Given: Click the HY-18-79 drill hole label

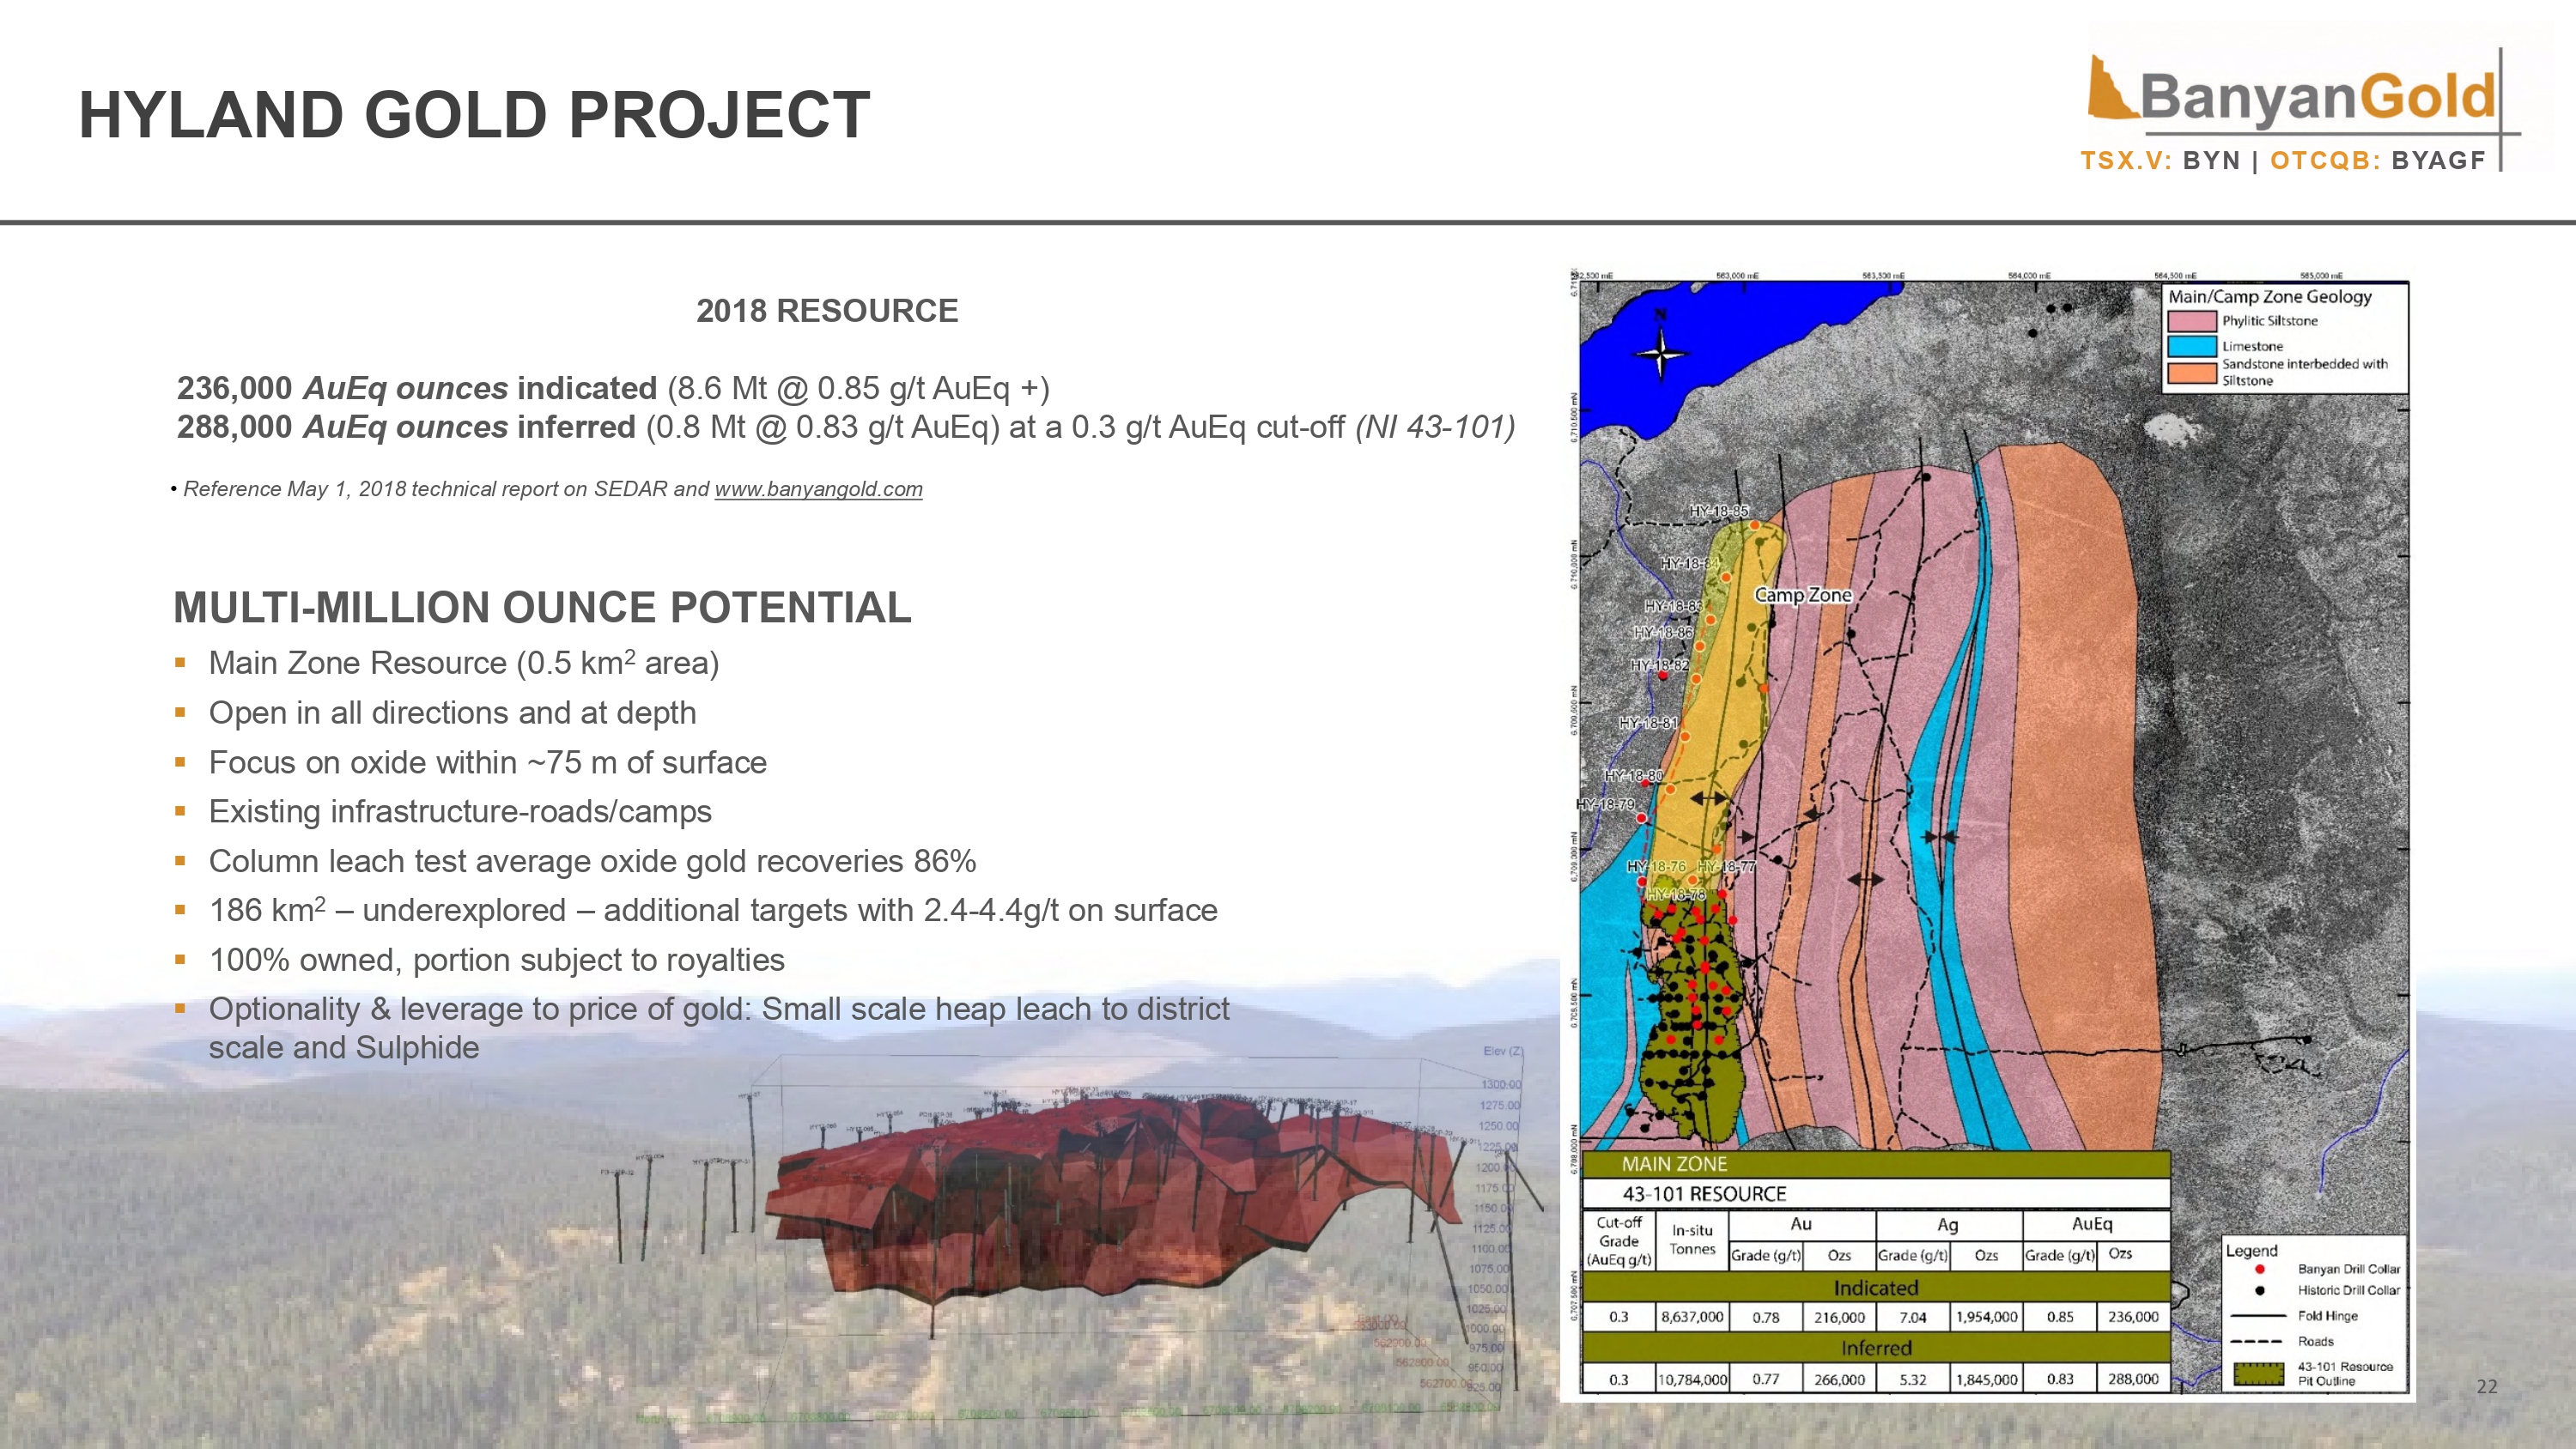Looking at the screenshot, I should 1605,804.
